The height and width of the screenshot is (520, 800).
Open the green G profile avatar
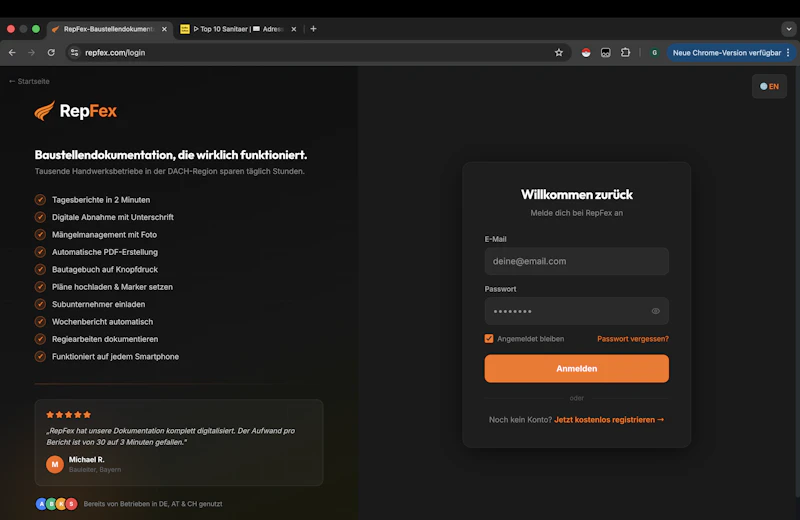654,53
